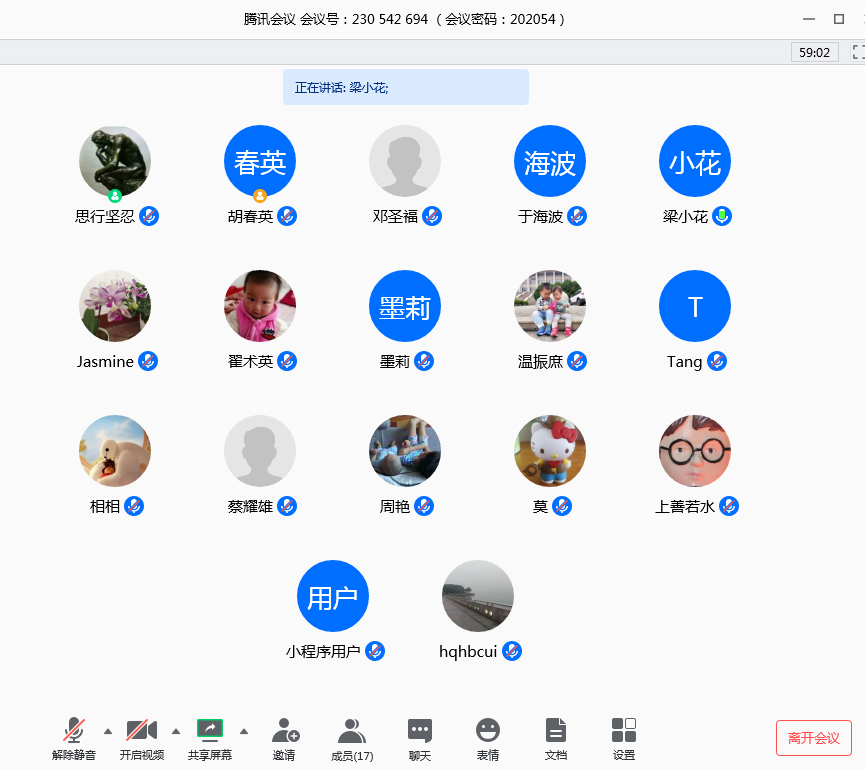Turn on camera with 开启视频 button

(142, 731)
